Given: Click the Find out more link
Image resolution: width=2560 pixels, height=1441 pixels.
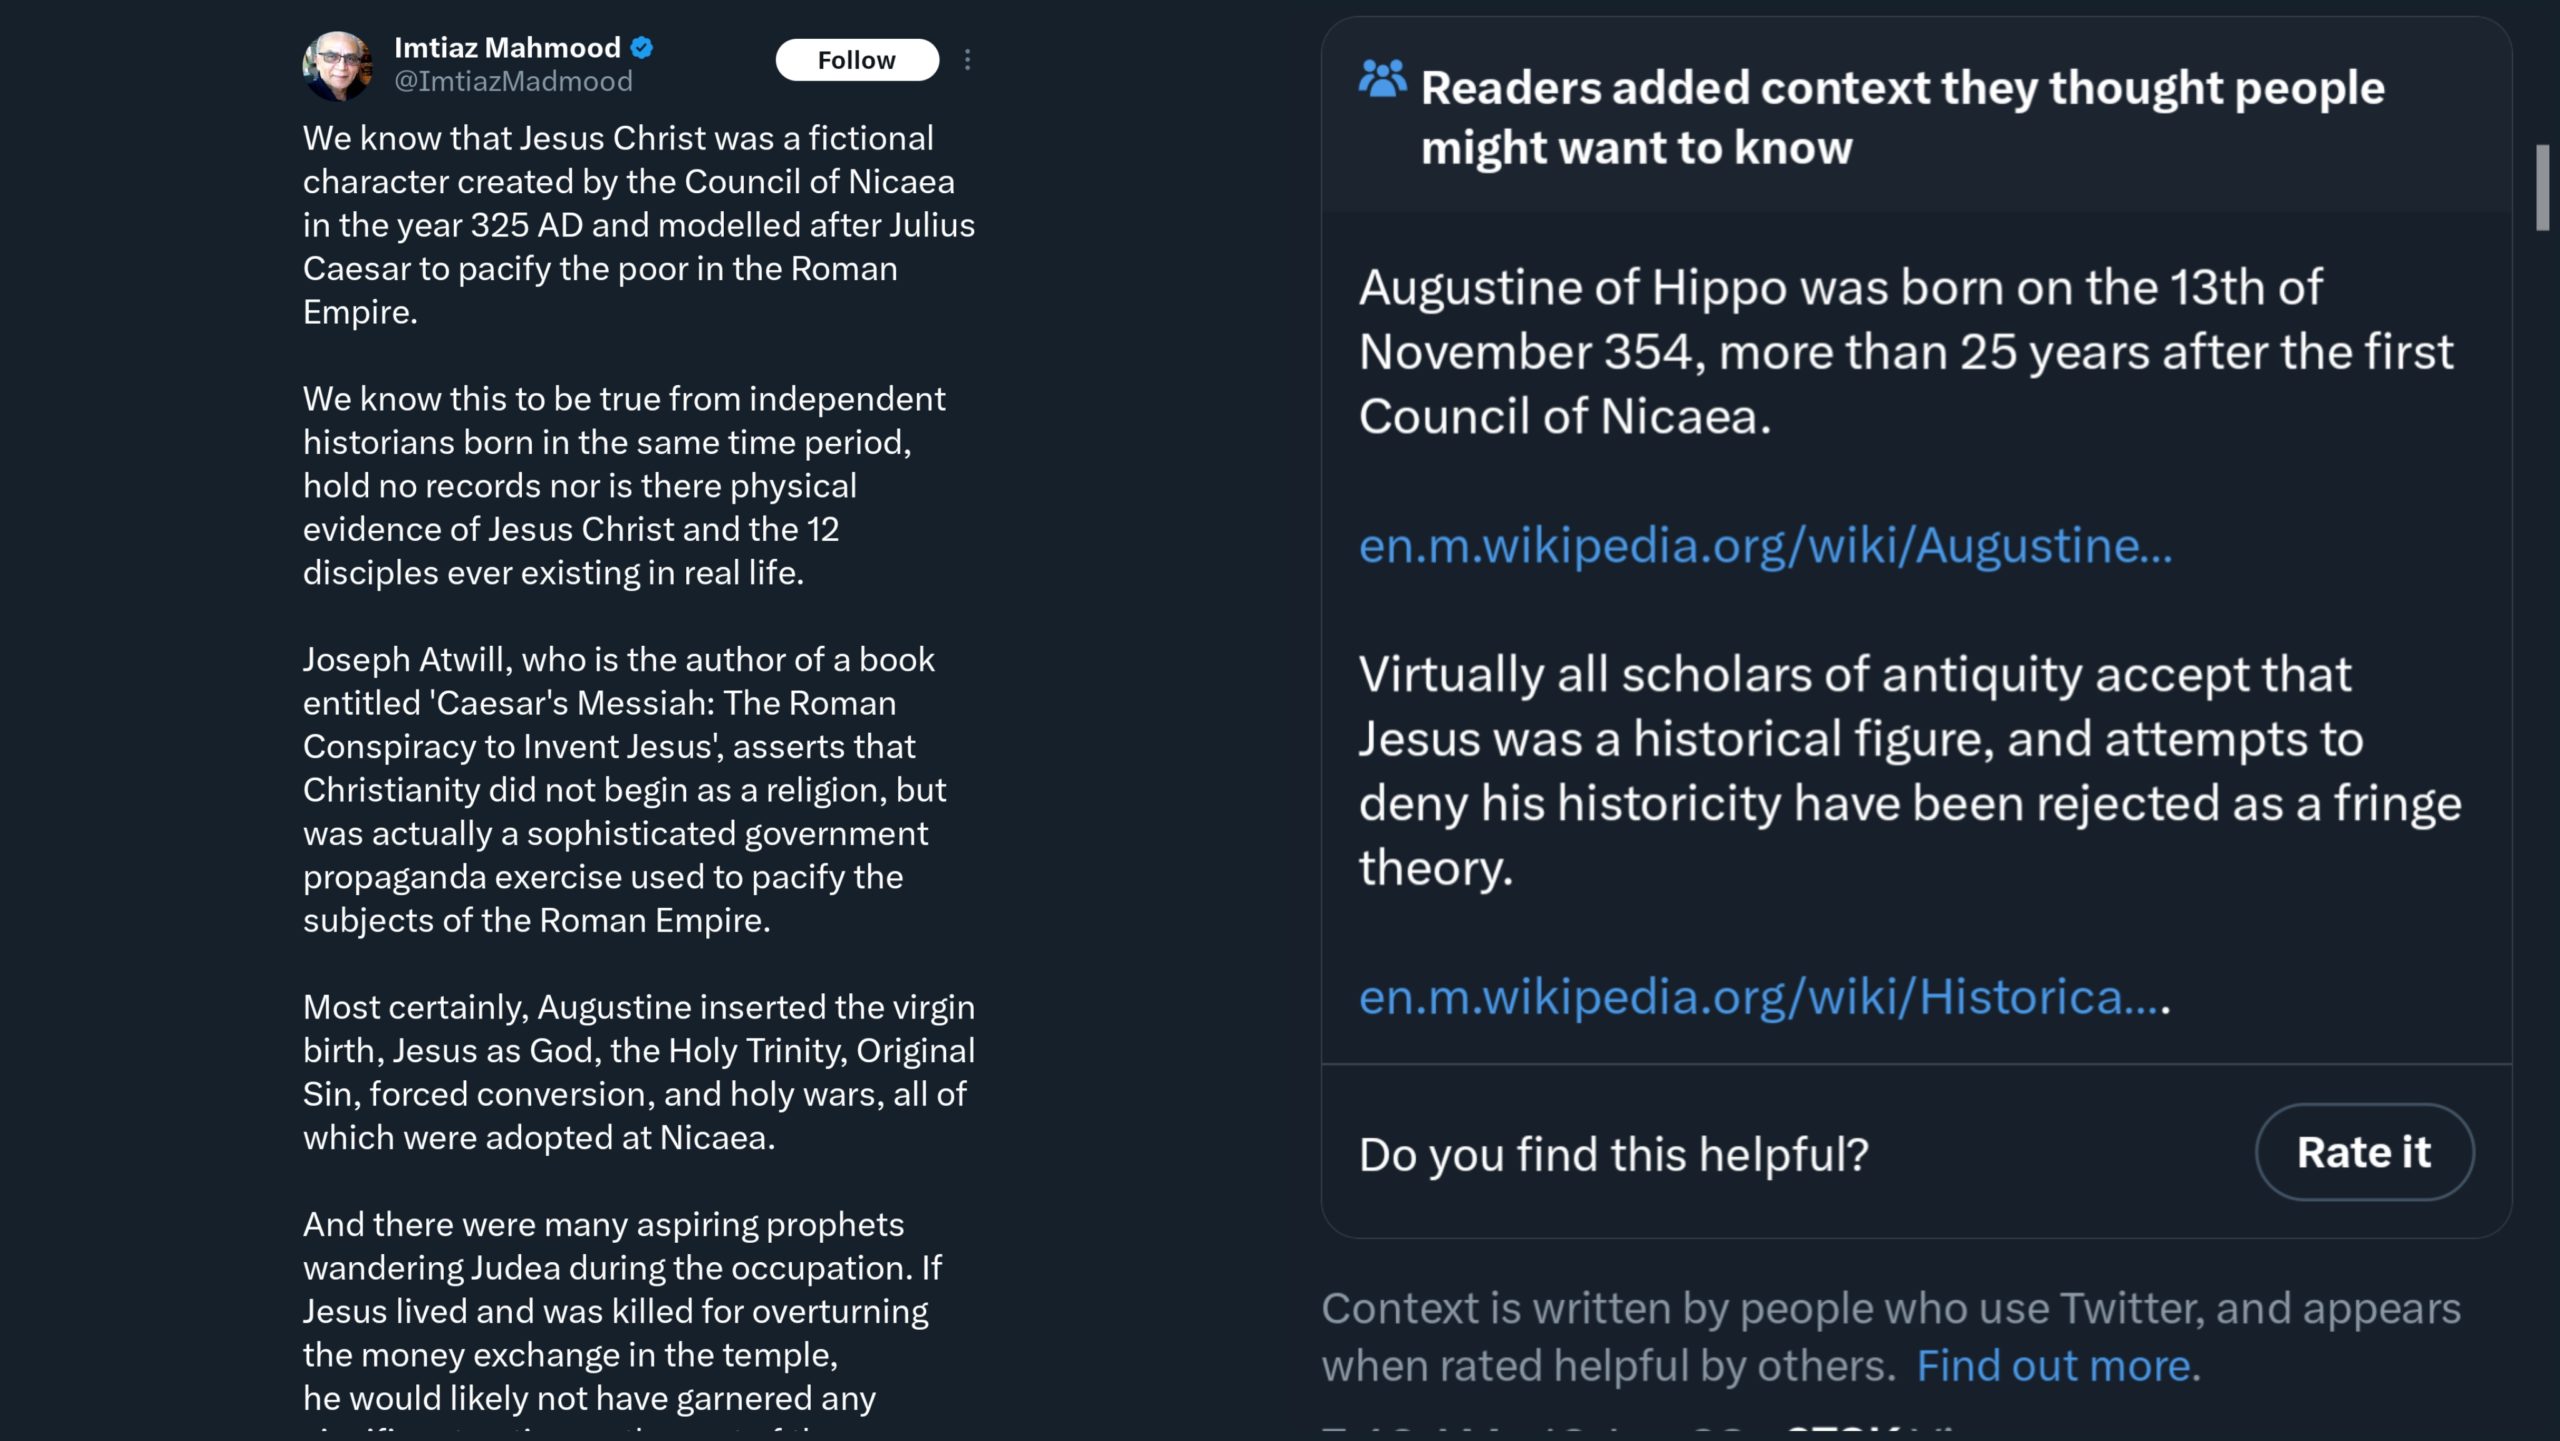Looking at the screenshot, I should 2054,1366.
